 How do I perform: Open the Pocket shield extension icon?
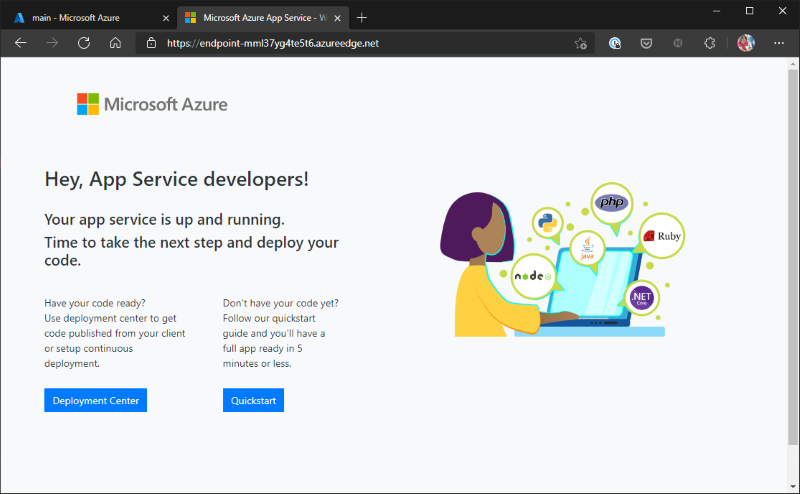pos(646,43)
